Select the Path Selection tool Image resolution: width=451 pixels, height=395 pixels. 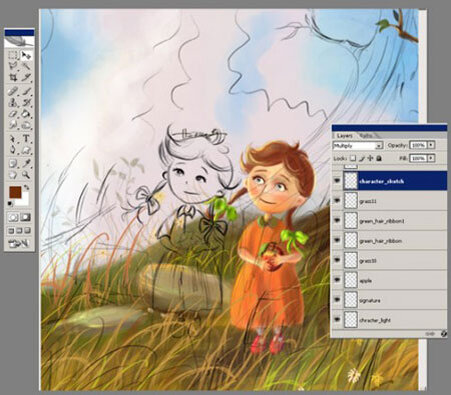click(x=13, y=139)
